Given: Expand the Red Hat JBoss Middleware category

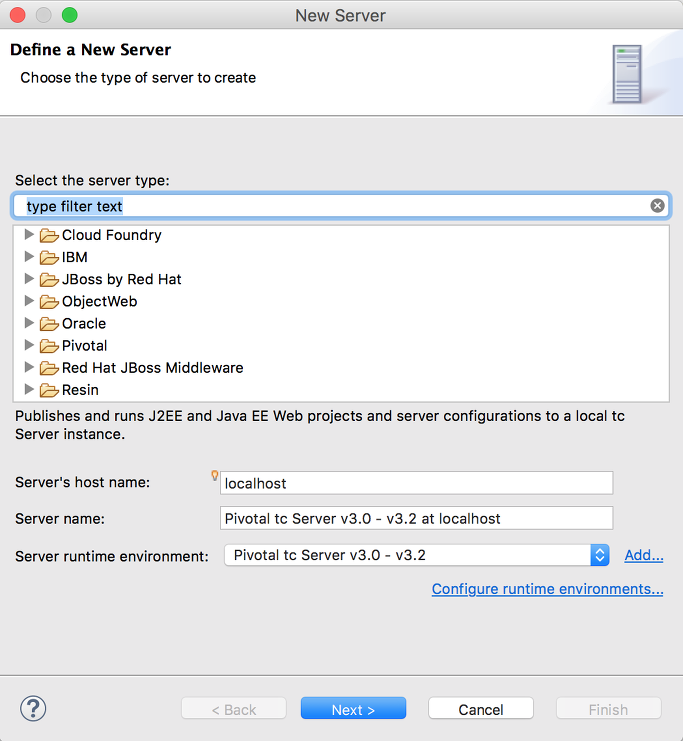Looking at the screenshot, I should pos(29,367).
